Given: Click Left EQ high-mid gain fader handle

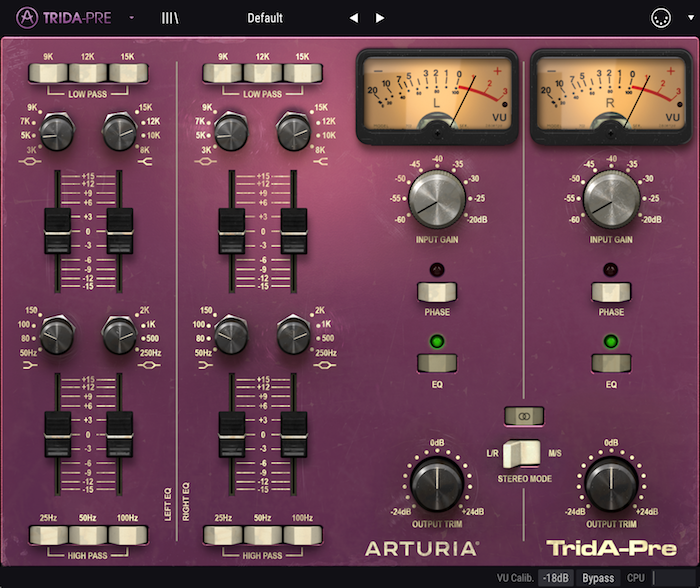Looking at the screenshot, I should (x=57, y=231).
